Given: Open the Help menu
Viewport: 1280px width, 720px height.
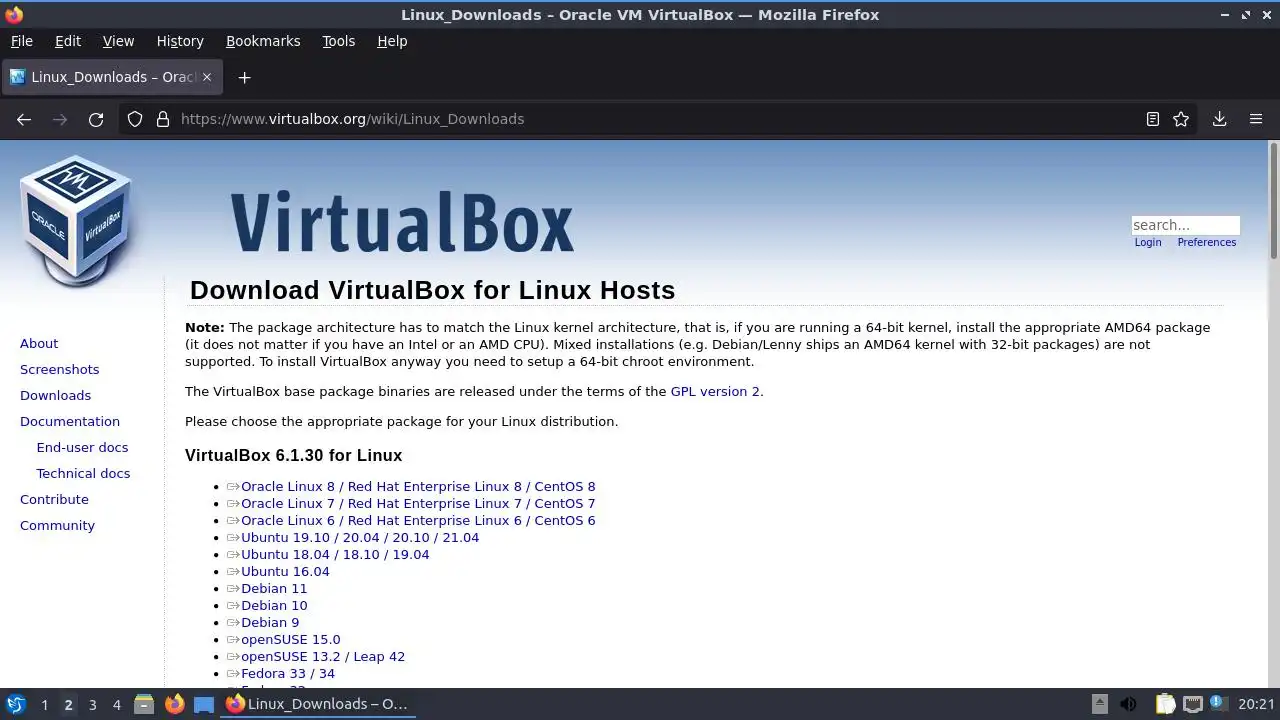Looking at the screenshot, I should pyautogui.click(x=392, y=41).
